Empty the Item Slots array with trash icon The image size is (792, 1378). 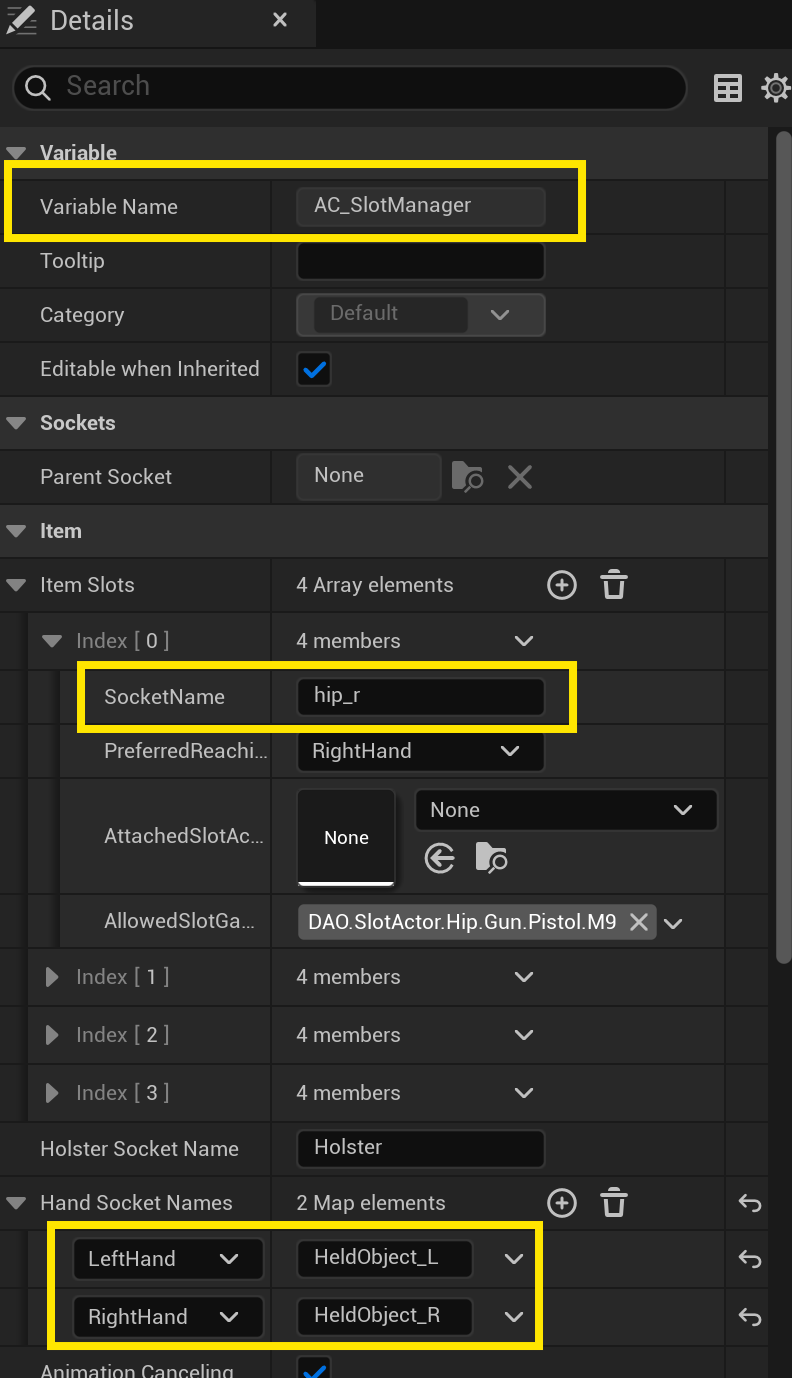pos(614,585)
